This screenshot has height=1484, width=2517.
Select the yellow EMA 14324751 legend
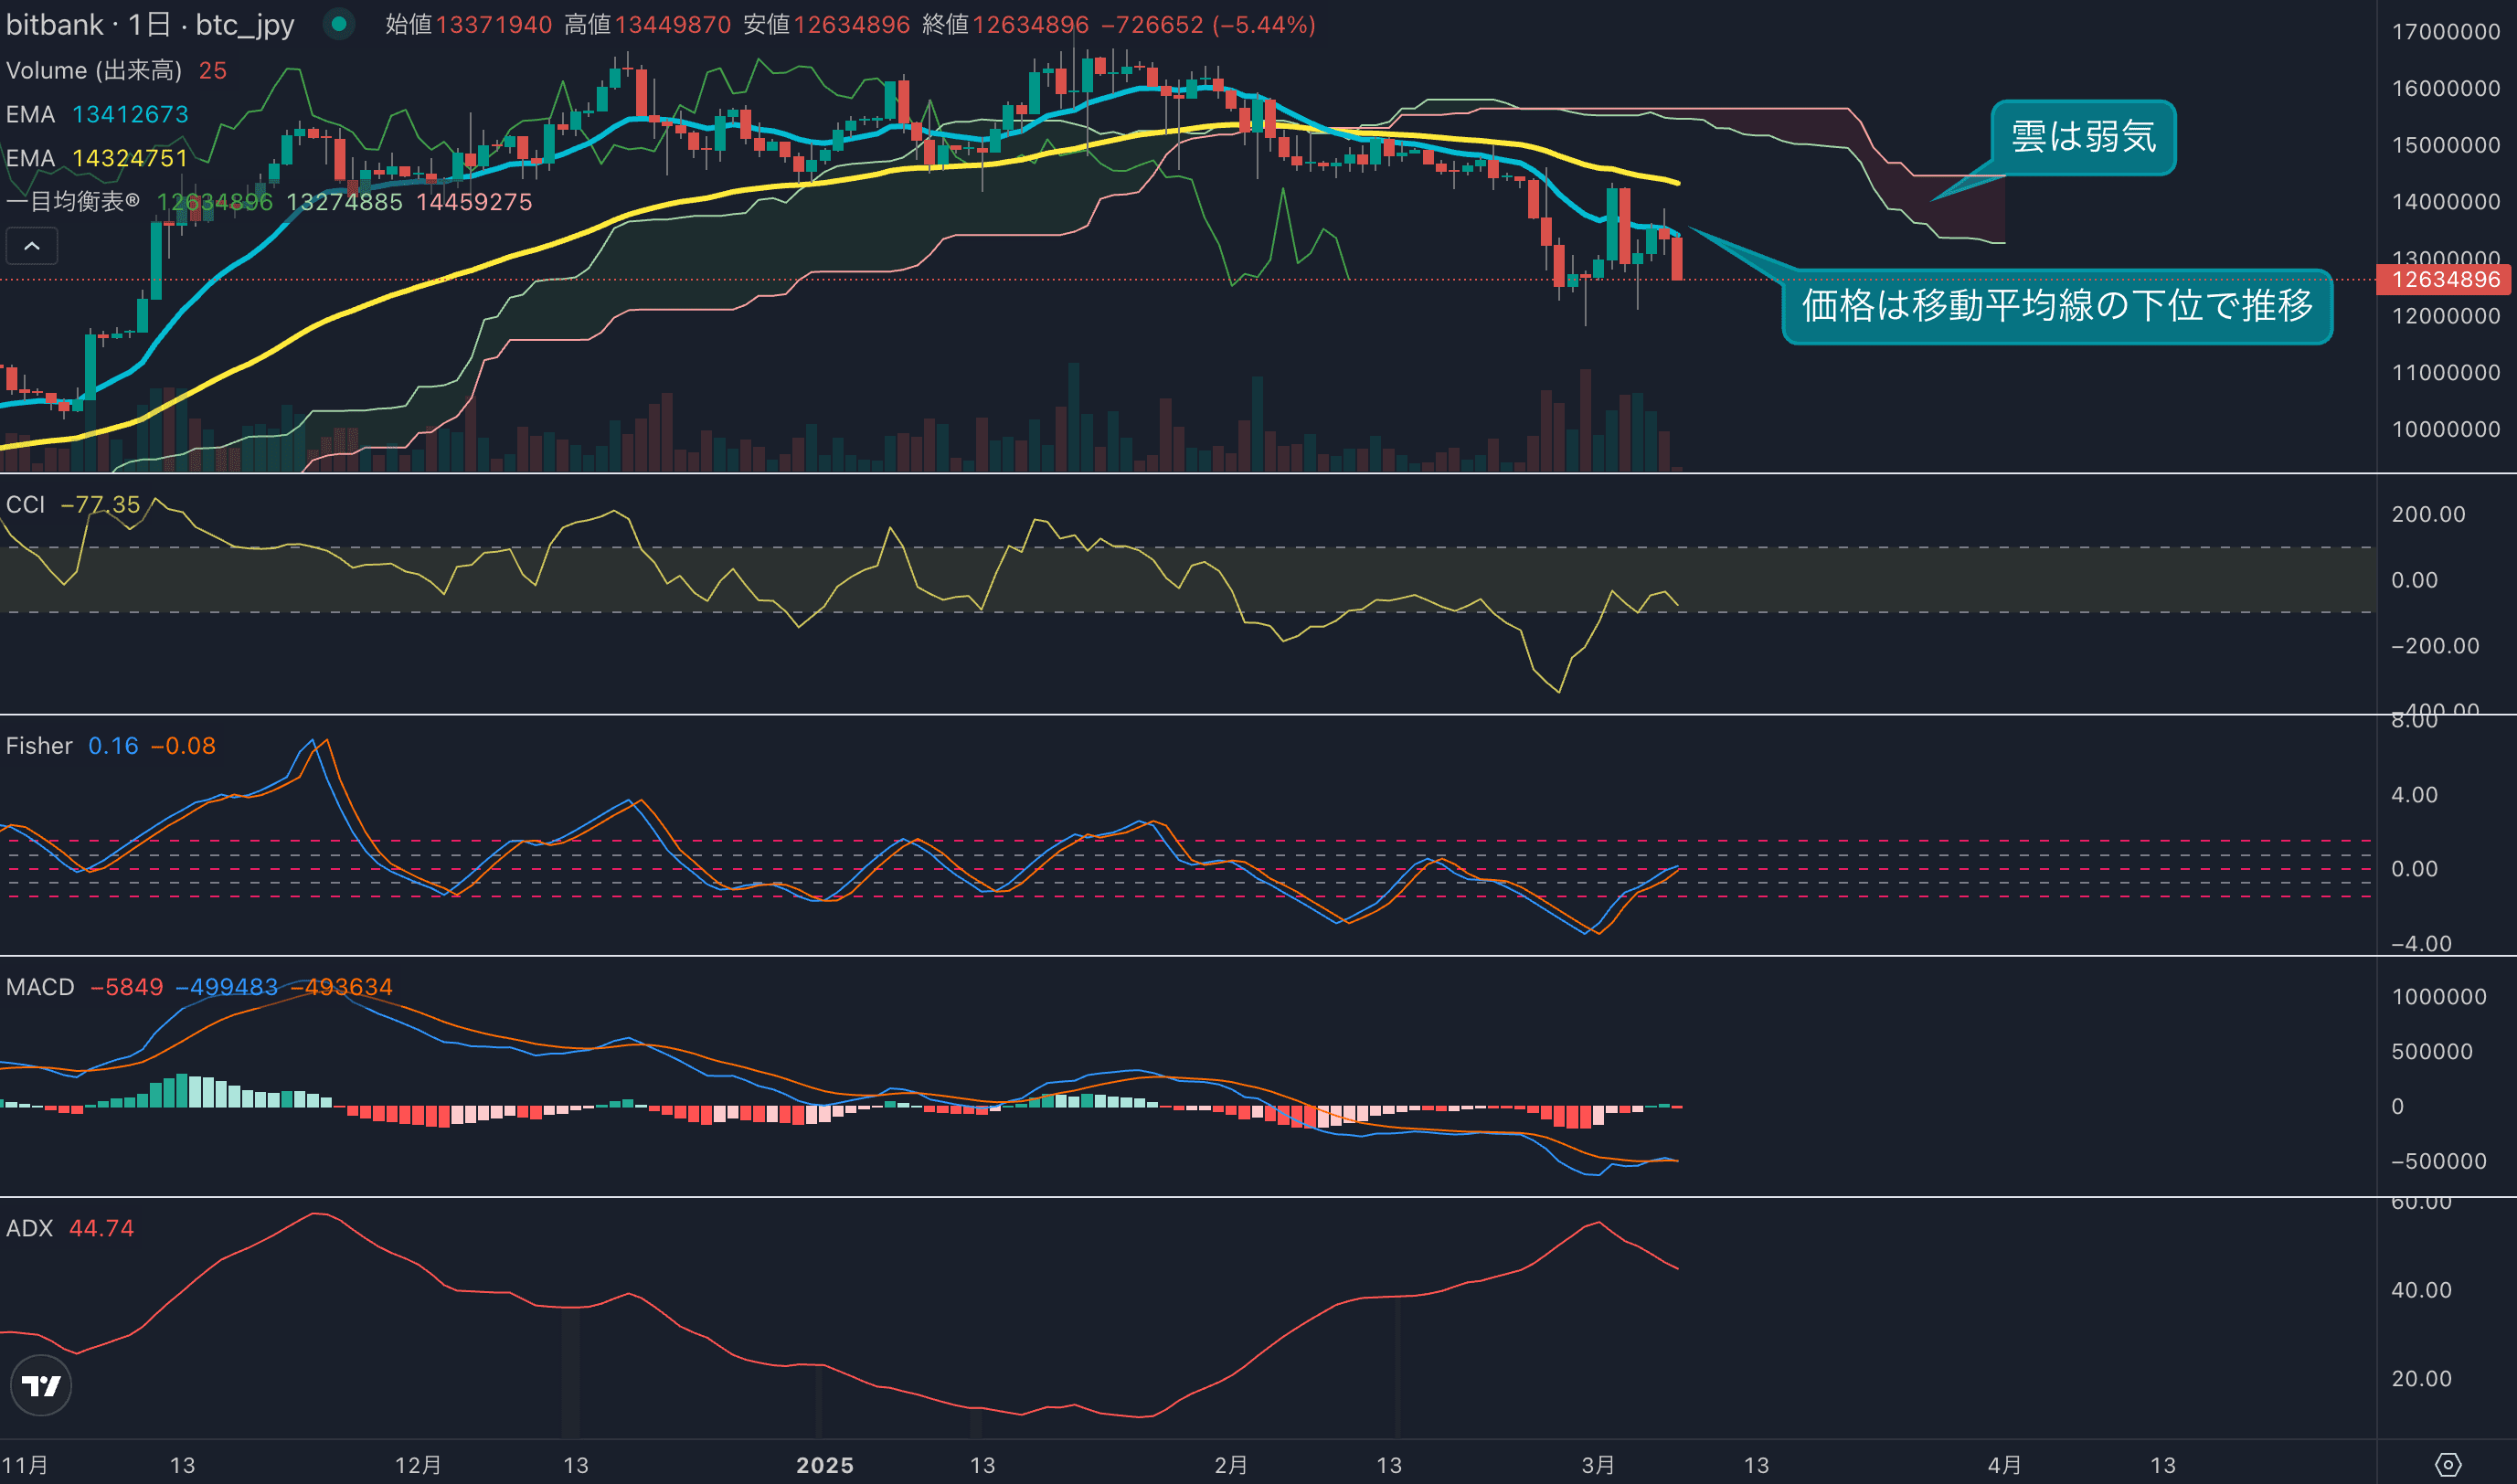97,158
